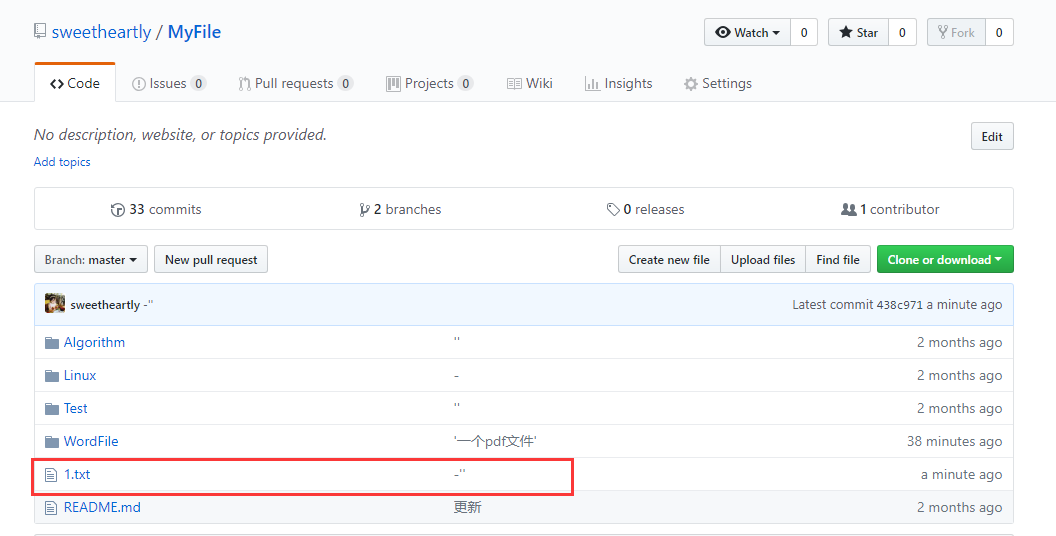The width and height of the screenshot is (1056, 536).
Task: Click the branches fork icon
Action: tap(364, 210)
